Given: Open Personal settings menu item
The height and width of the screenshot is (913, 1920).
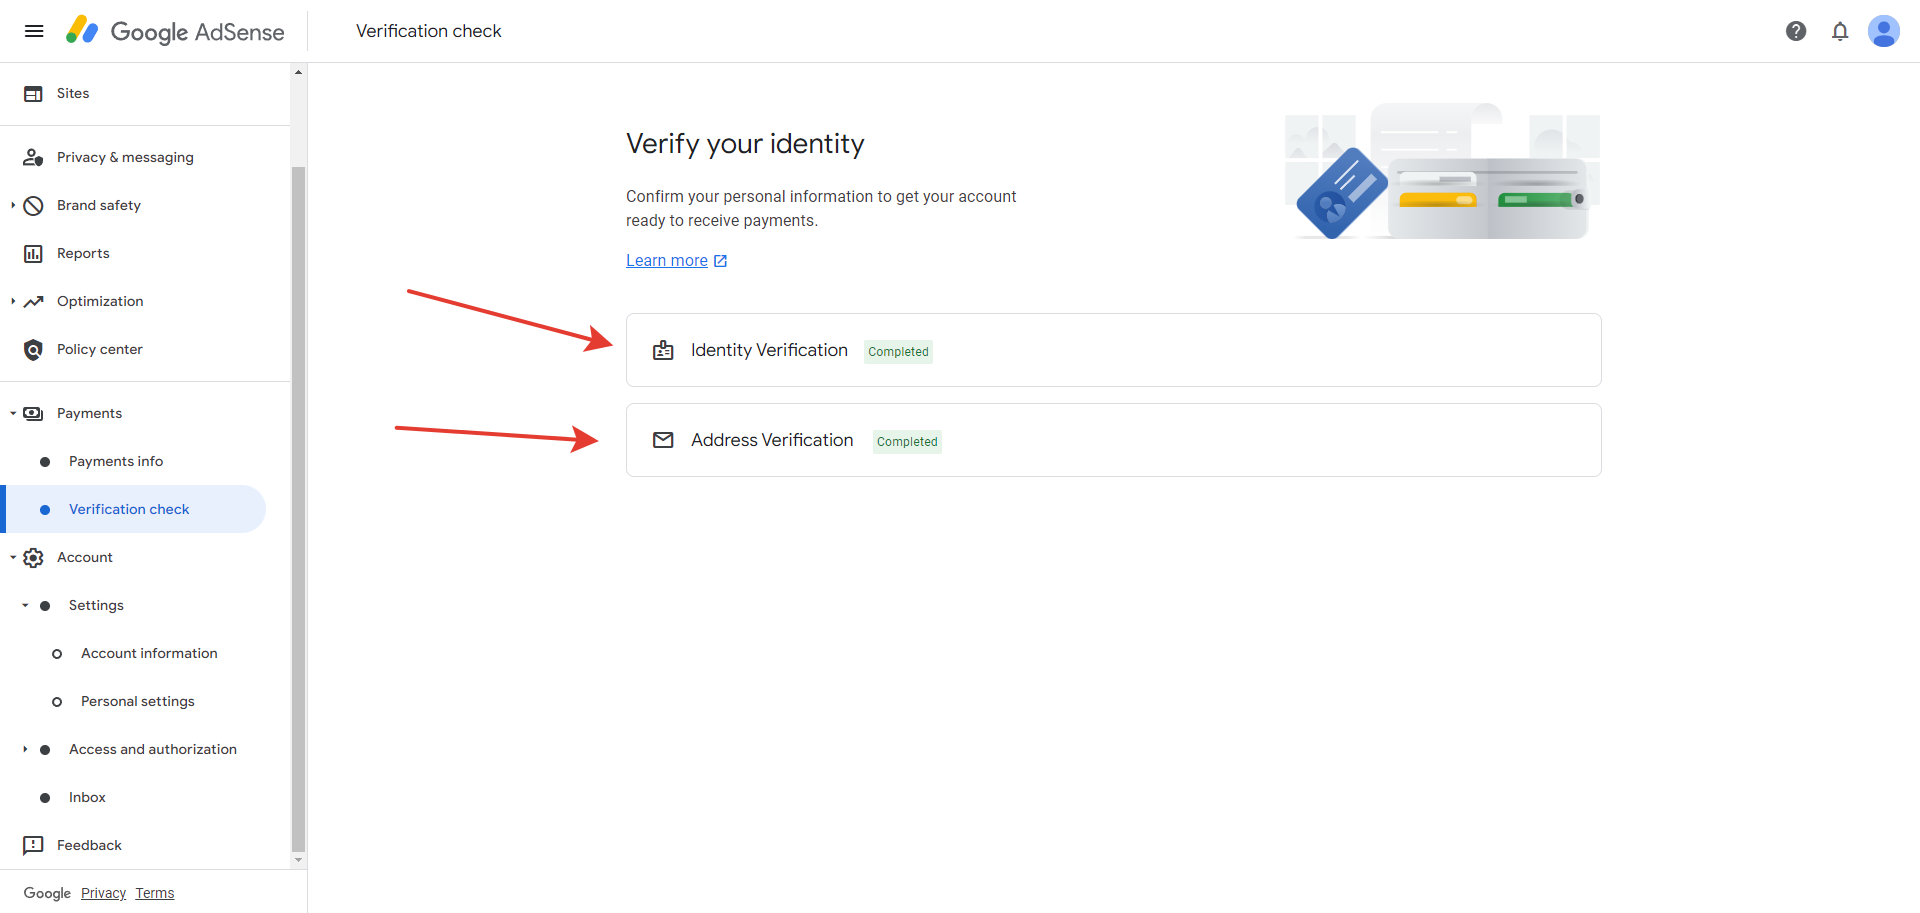Looking at the screenshot, I should coord(138,701).
